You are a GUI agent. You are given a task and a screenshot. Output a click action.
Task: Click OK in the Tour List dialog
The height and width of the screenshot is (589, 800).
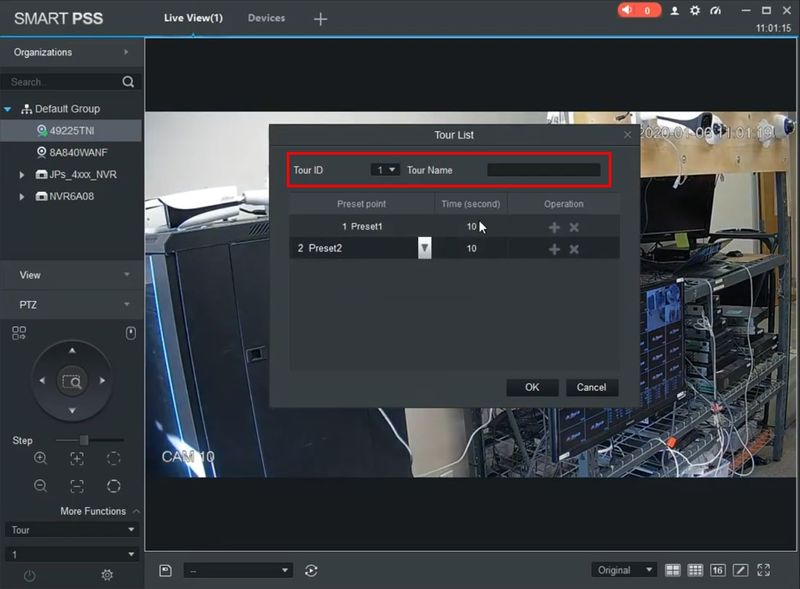point(532,387)
